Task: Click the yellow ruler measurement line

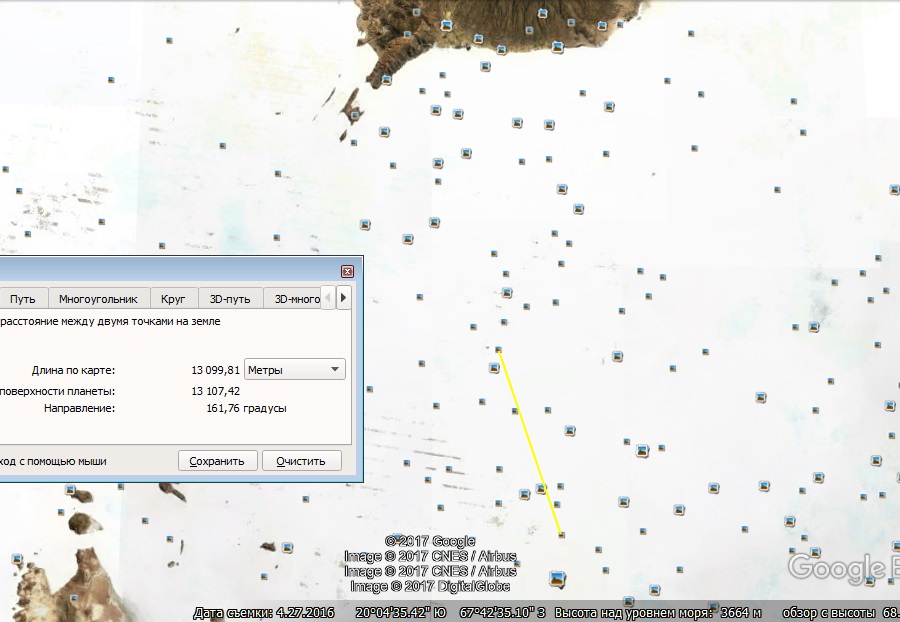Action: (x=530, y=442)
